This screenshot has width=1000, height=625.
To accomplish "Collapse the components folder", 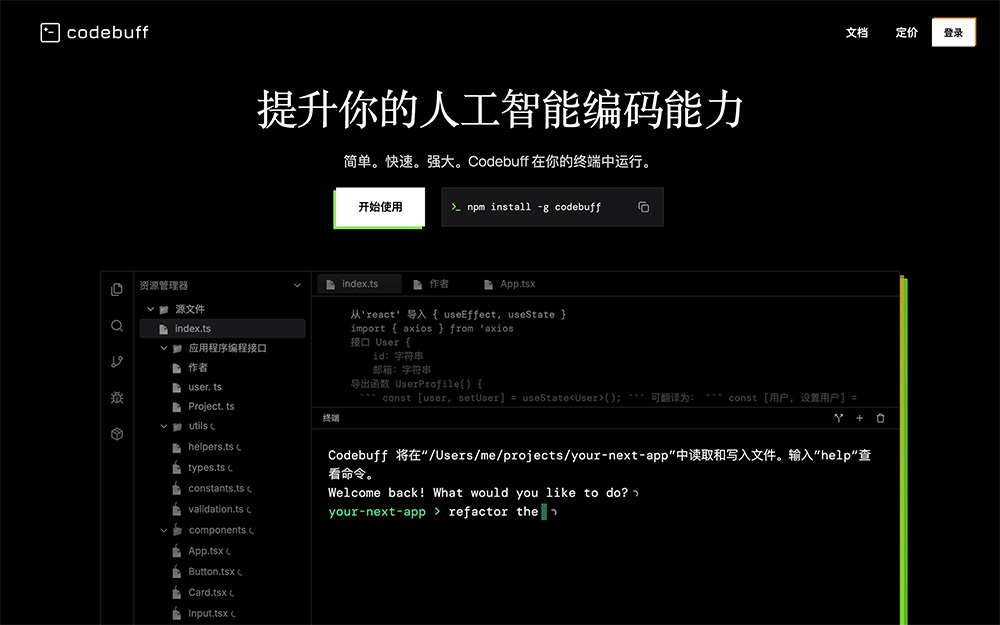I will coord(163,530).
